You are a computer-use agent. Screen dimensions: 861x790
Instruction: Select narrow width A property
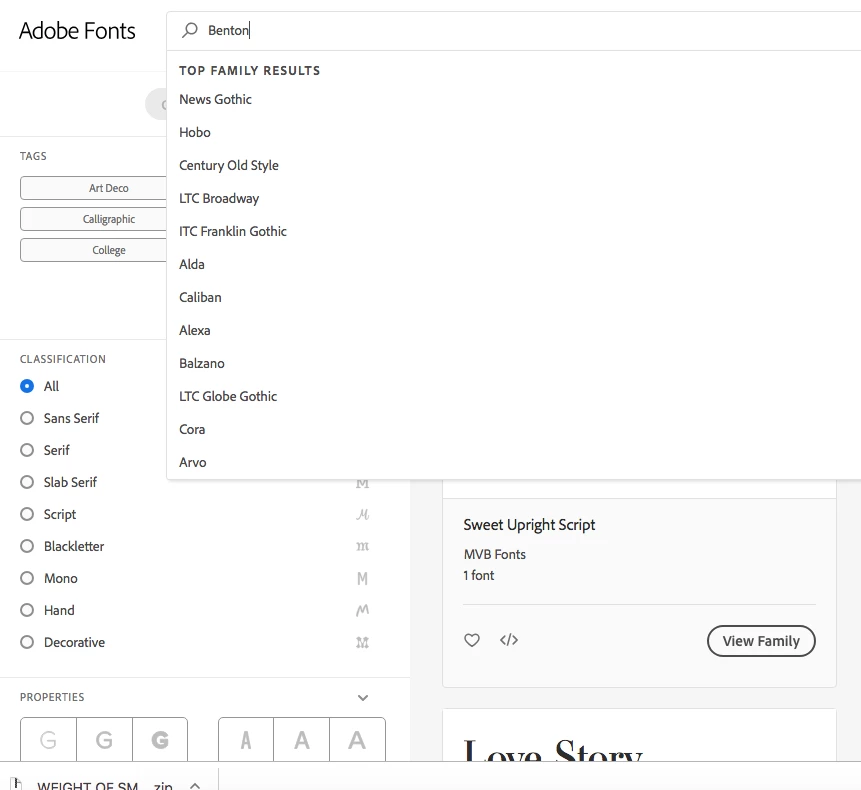click(x=246, y=739)
